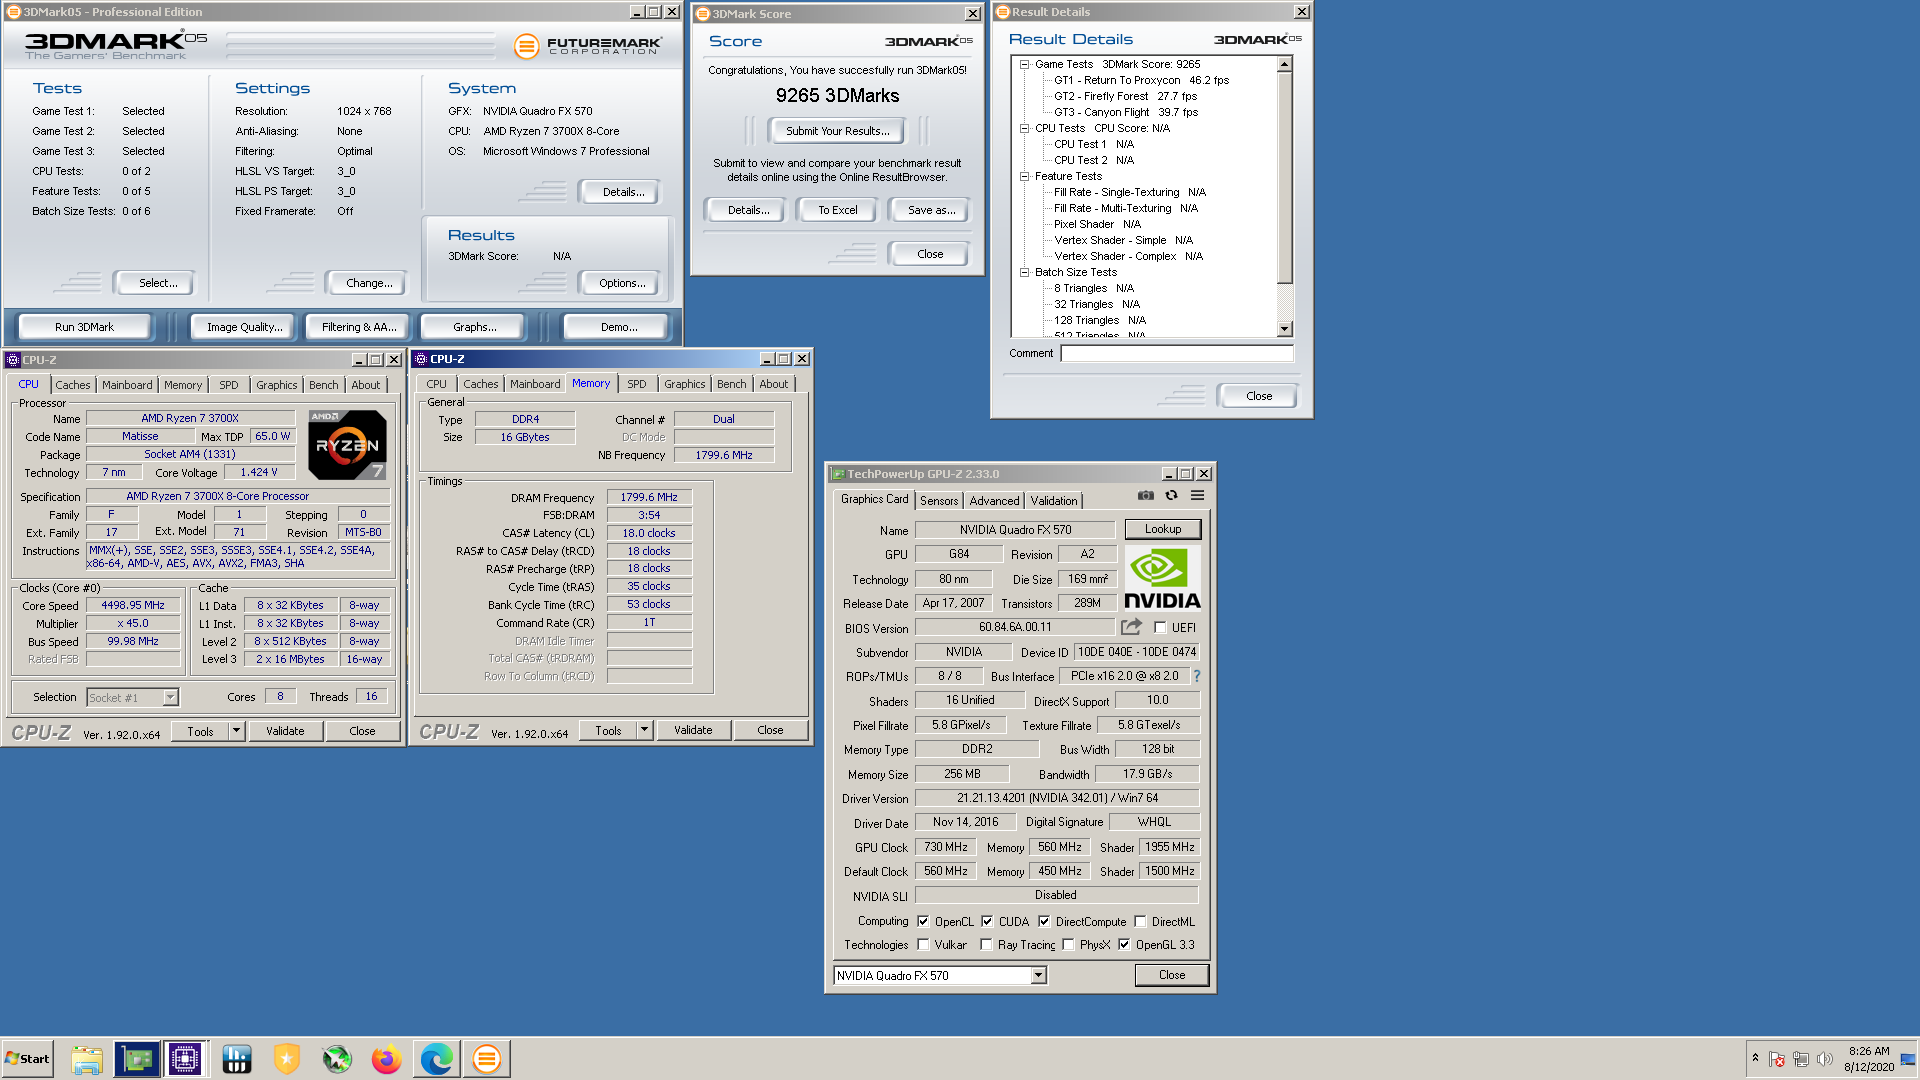This screenshot has height=1080, width=1920.
Task: Switch to Advanced tab in GPU-Z
Action: pos(994,501)
